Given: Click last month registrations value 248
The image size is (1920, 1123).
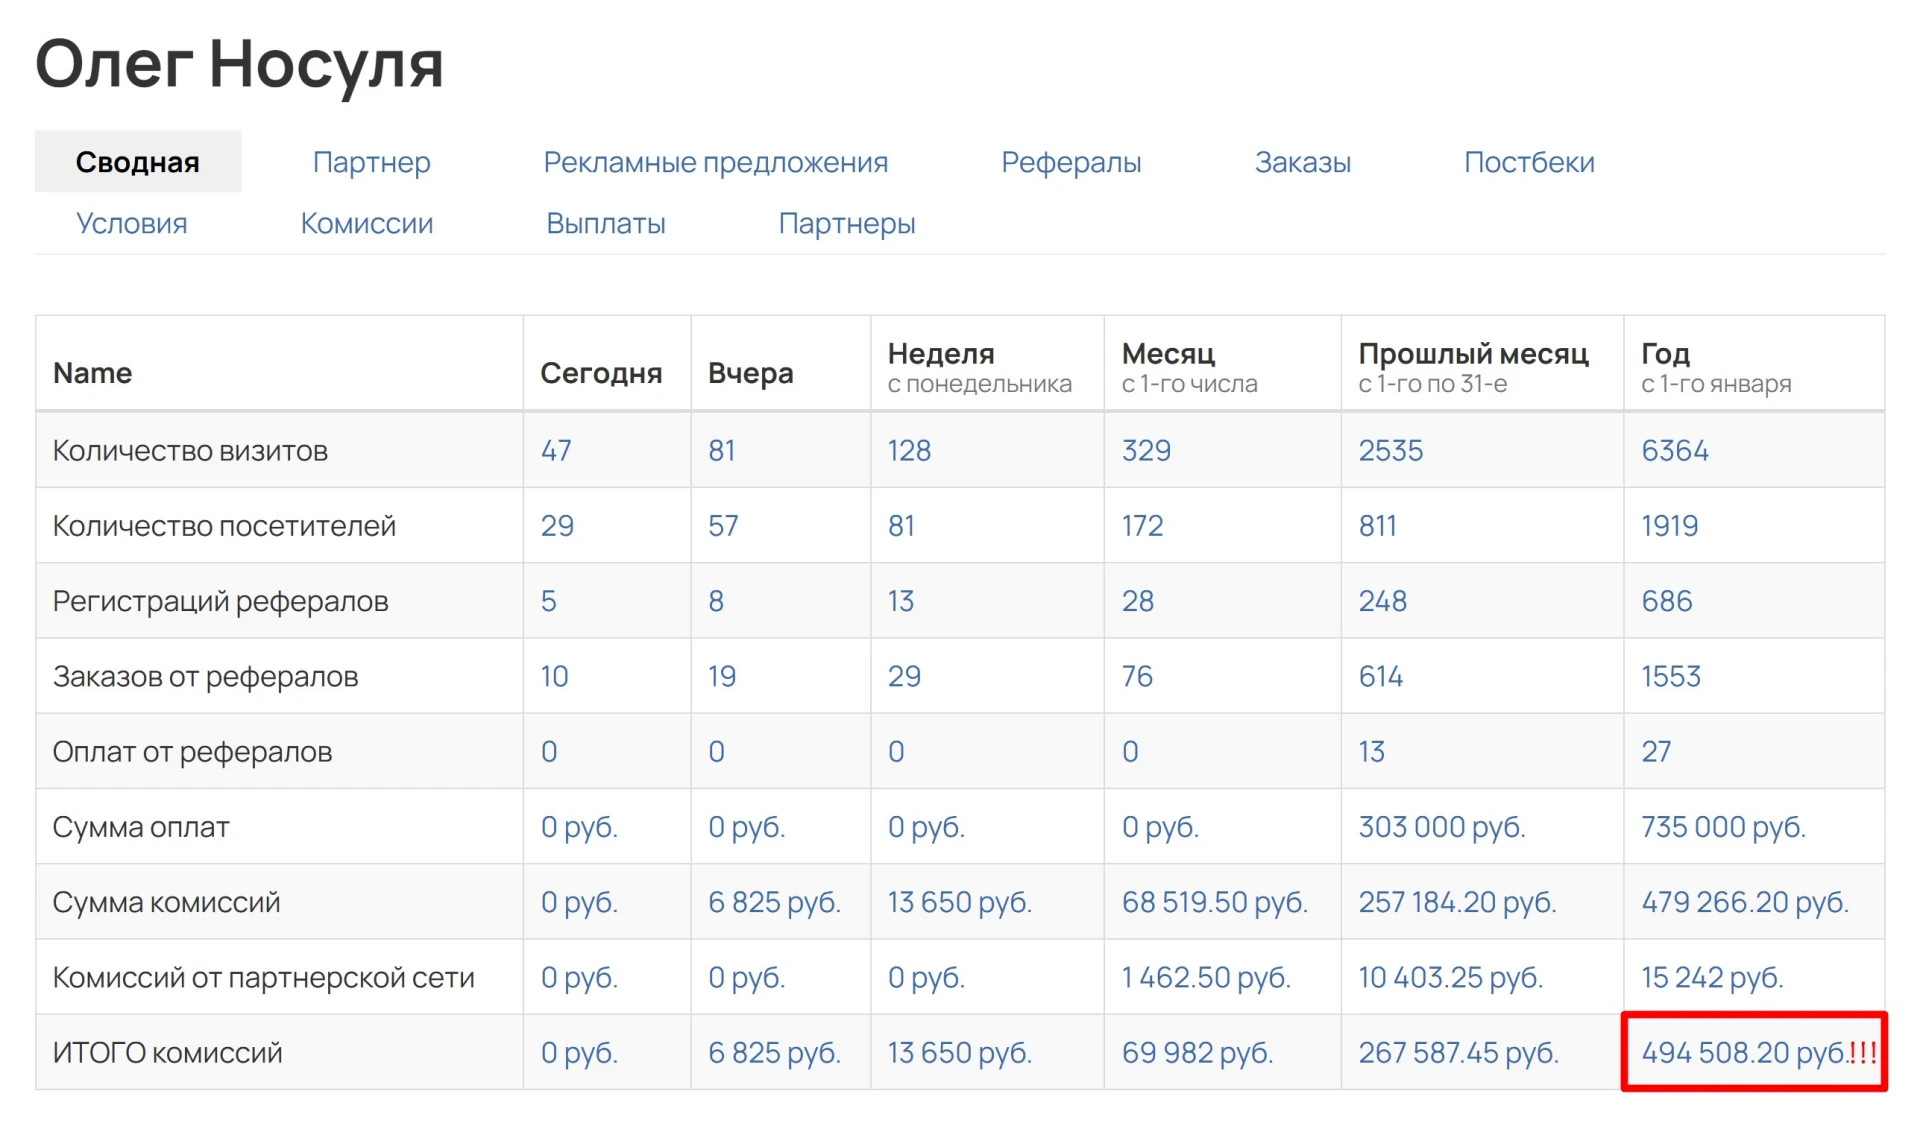Looking at the screenshot, I should click(1383, 601).
